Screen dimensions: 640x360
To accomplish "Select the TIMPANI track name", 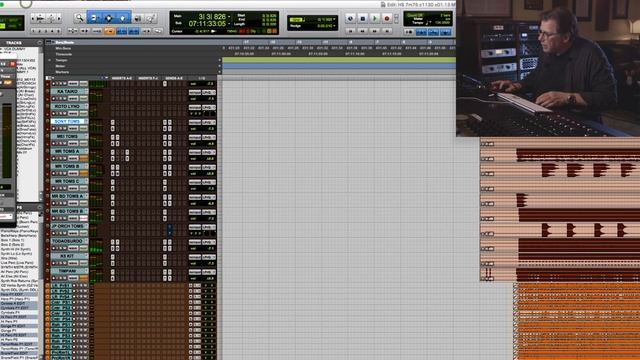I will pyautogui.click(x=68, y=271).
